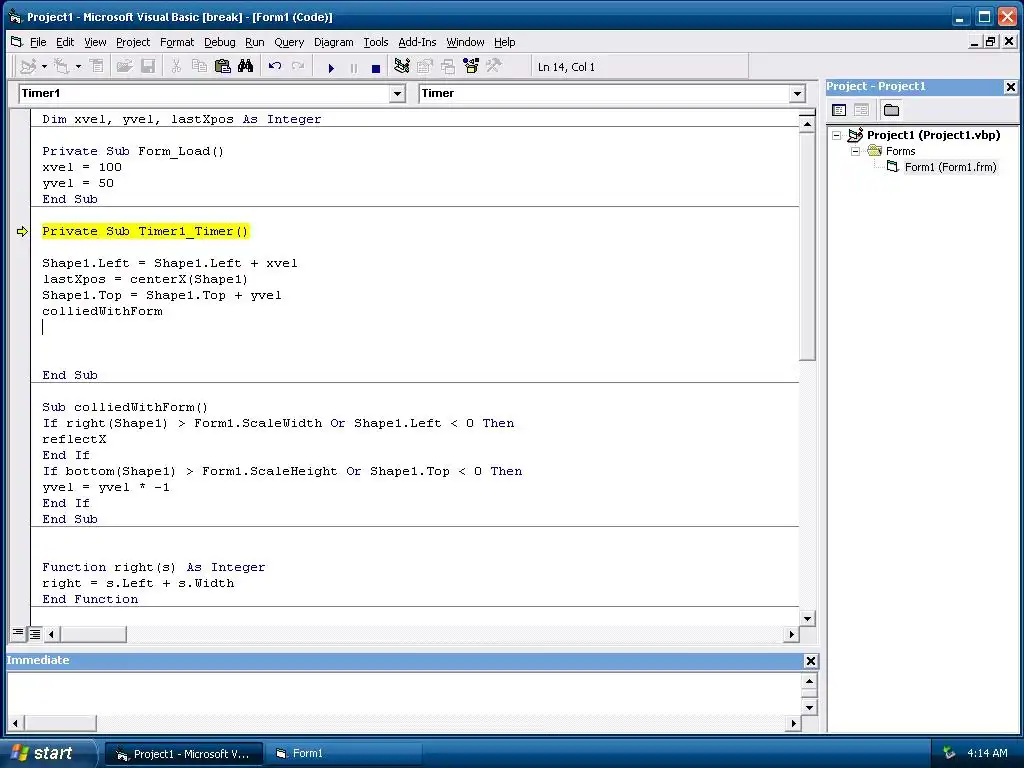The width and height of the screenshot is (1024, 768).
Task: Switch to Full Module View at code window bottom
Action: point(35,633)
